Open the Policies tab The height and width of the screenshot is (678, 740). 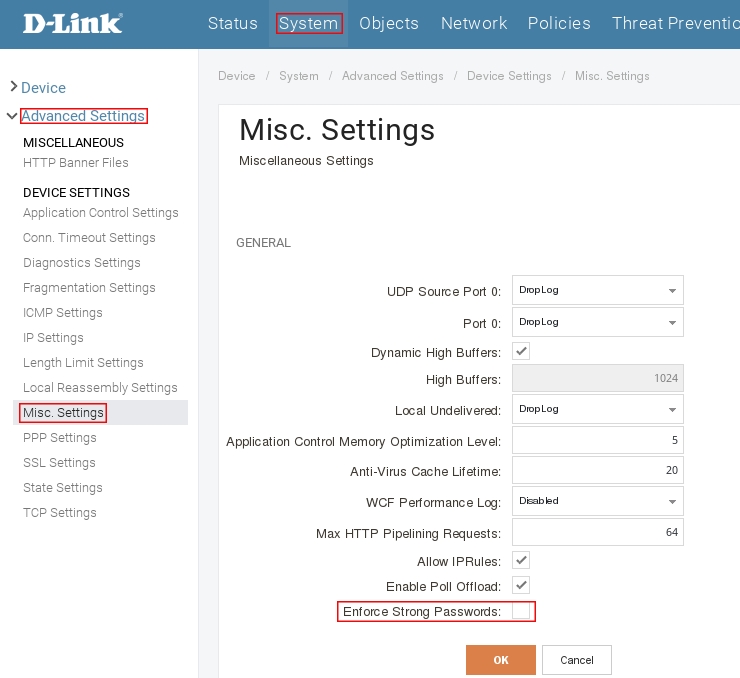(559, 23)
